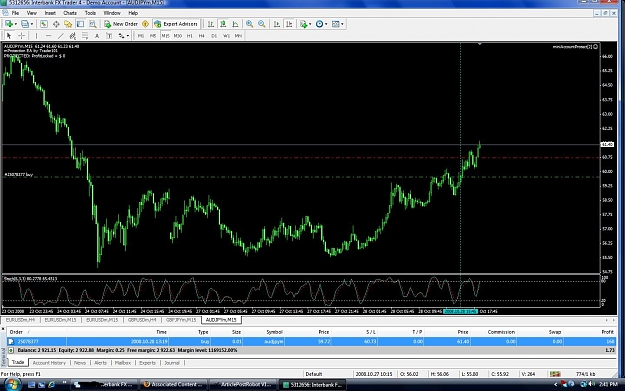Select the Equidistant Channel tool
Viewport: 625px width, 391px height.
pyautogui.click(x=73, y=36)
